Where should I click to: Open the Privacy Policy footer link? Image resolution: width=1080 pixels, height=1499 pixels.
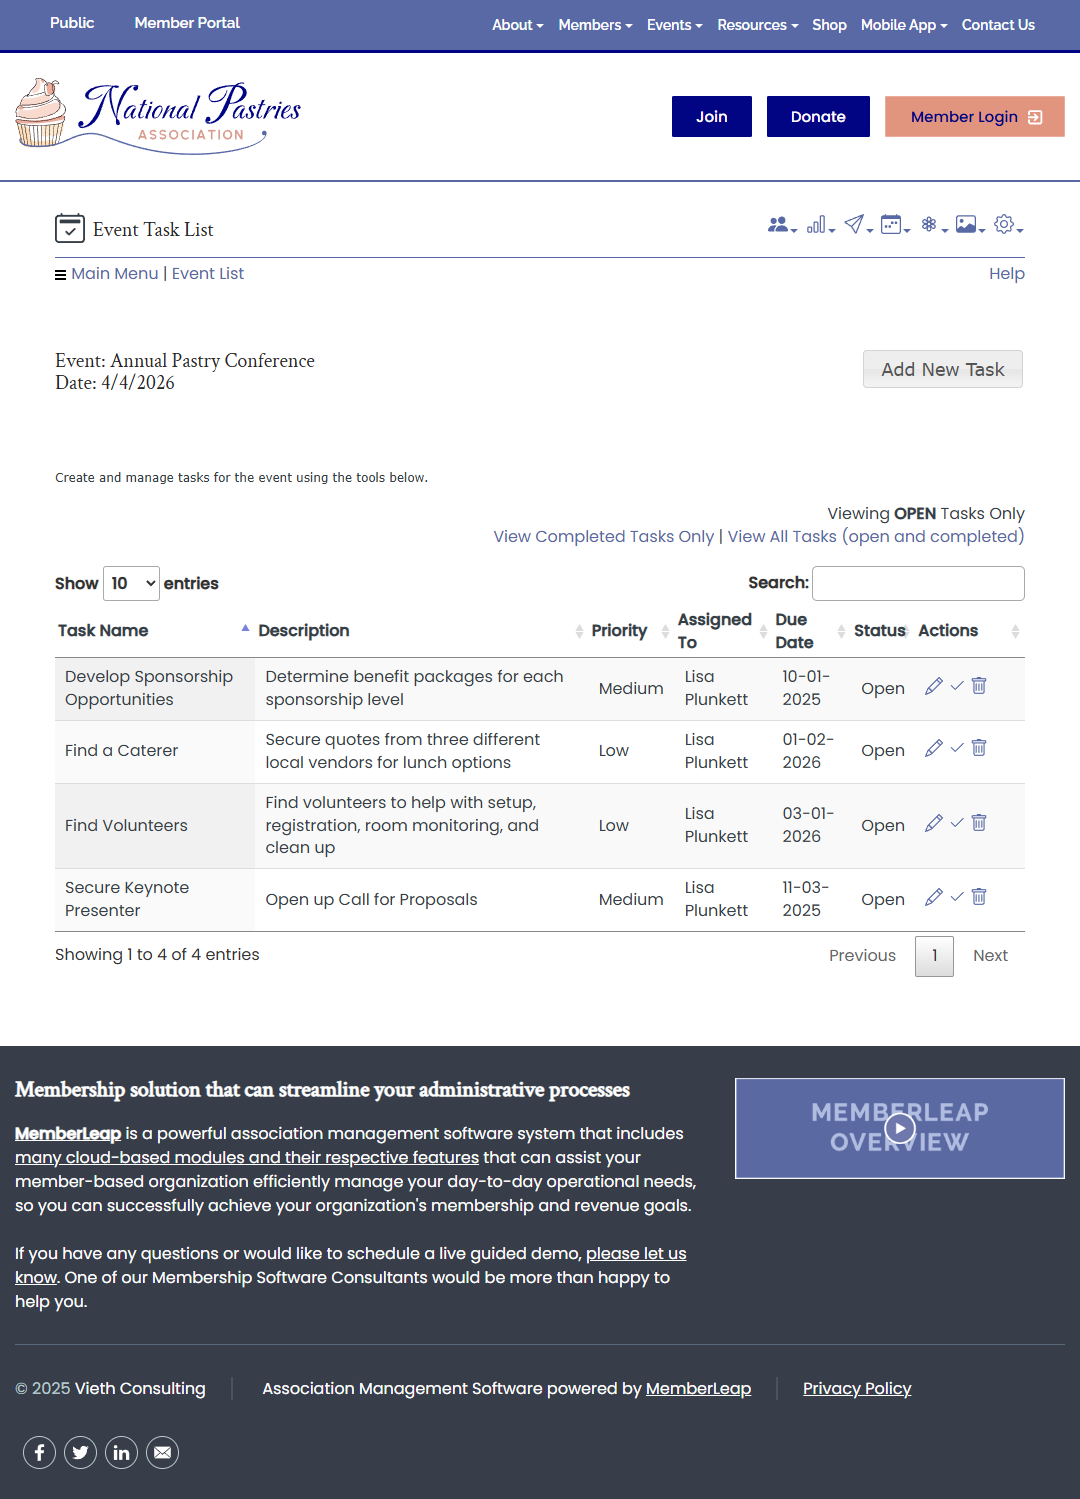pyautogui.click(x=857, y=1388)
